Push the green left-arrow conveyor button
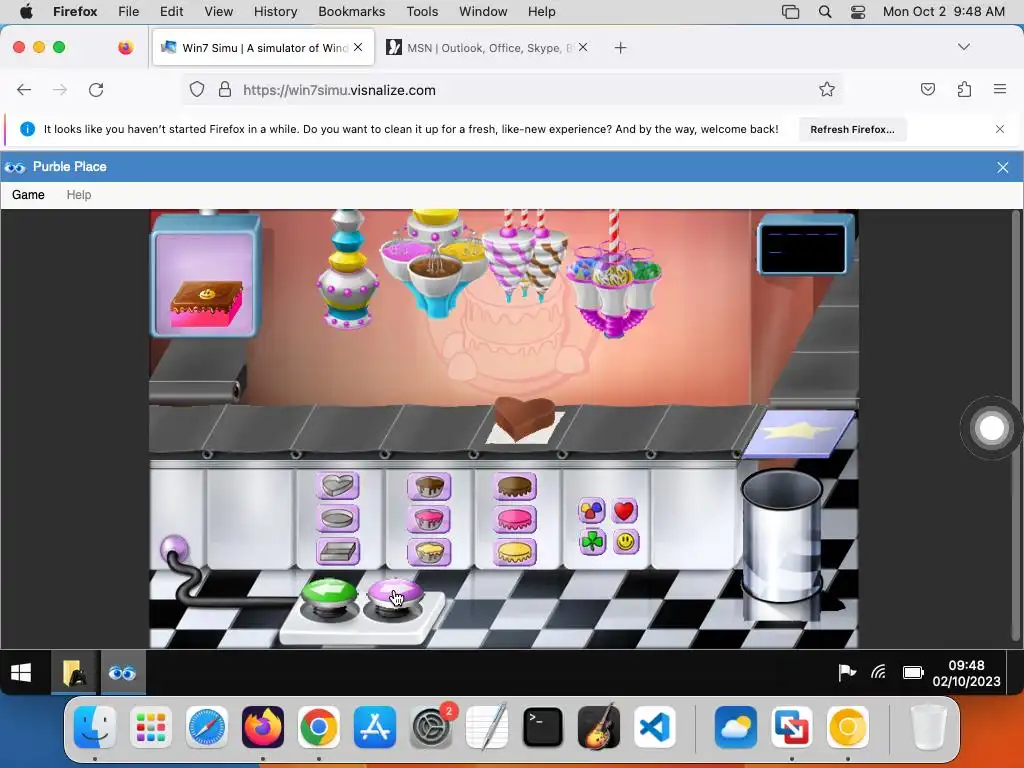 point(328,596)
